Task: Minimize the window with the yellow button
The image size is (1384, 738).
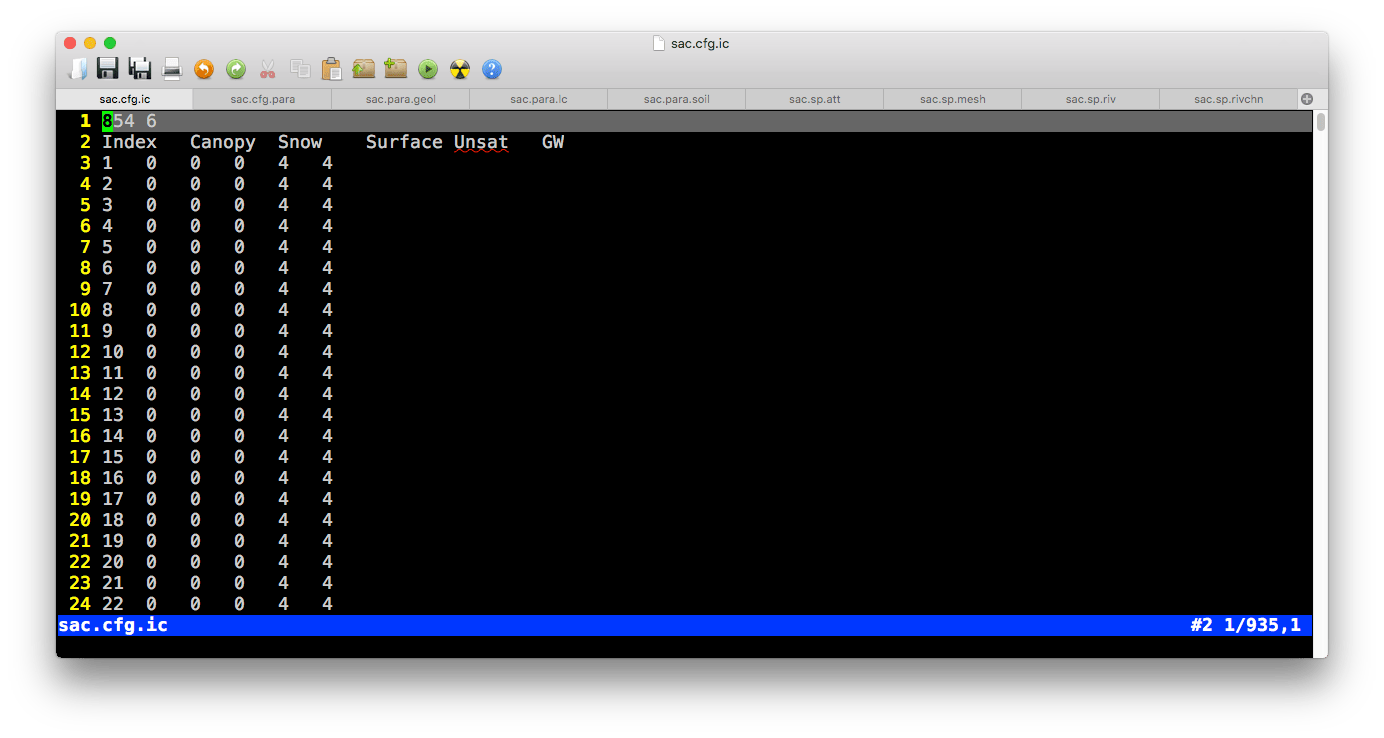Action: [90, 43]
